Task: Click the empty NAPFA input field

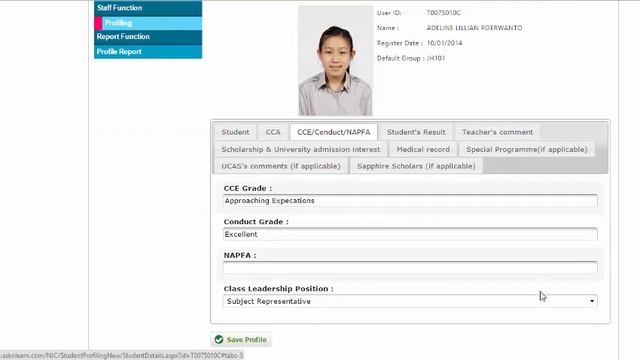Action: pos(410,268)
